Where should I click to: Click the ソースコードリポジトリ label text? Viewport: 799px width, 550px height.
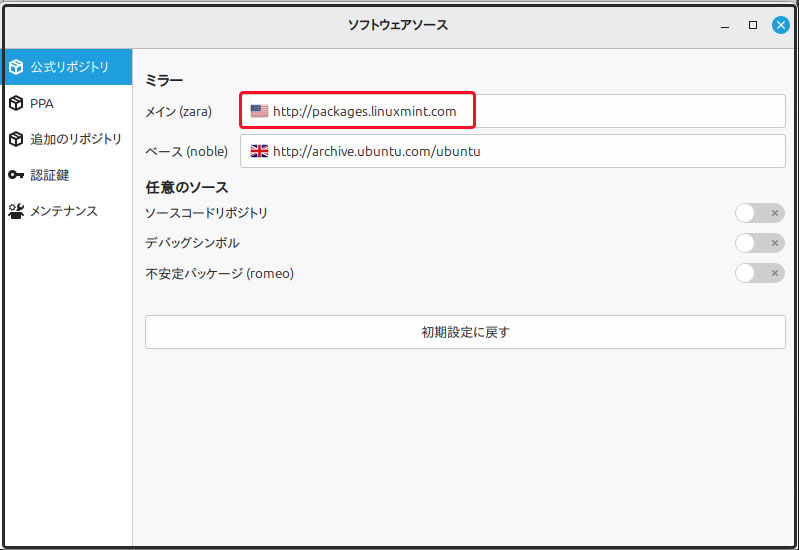pos(206,213)
